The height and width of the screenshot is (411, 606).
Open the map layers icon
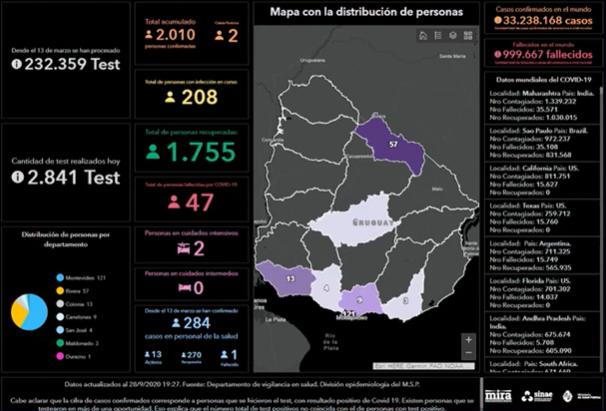point(453,35)
